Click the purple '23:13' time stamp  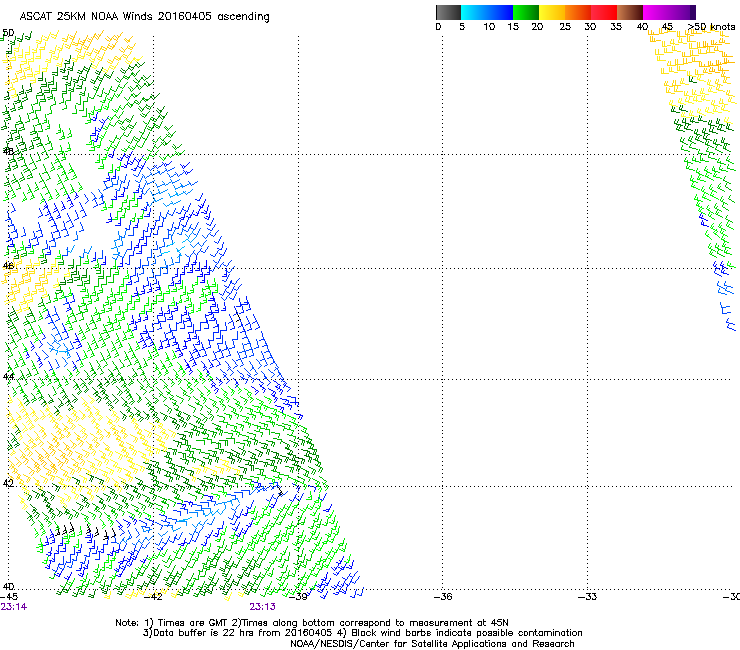coord(262,607)
